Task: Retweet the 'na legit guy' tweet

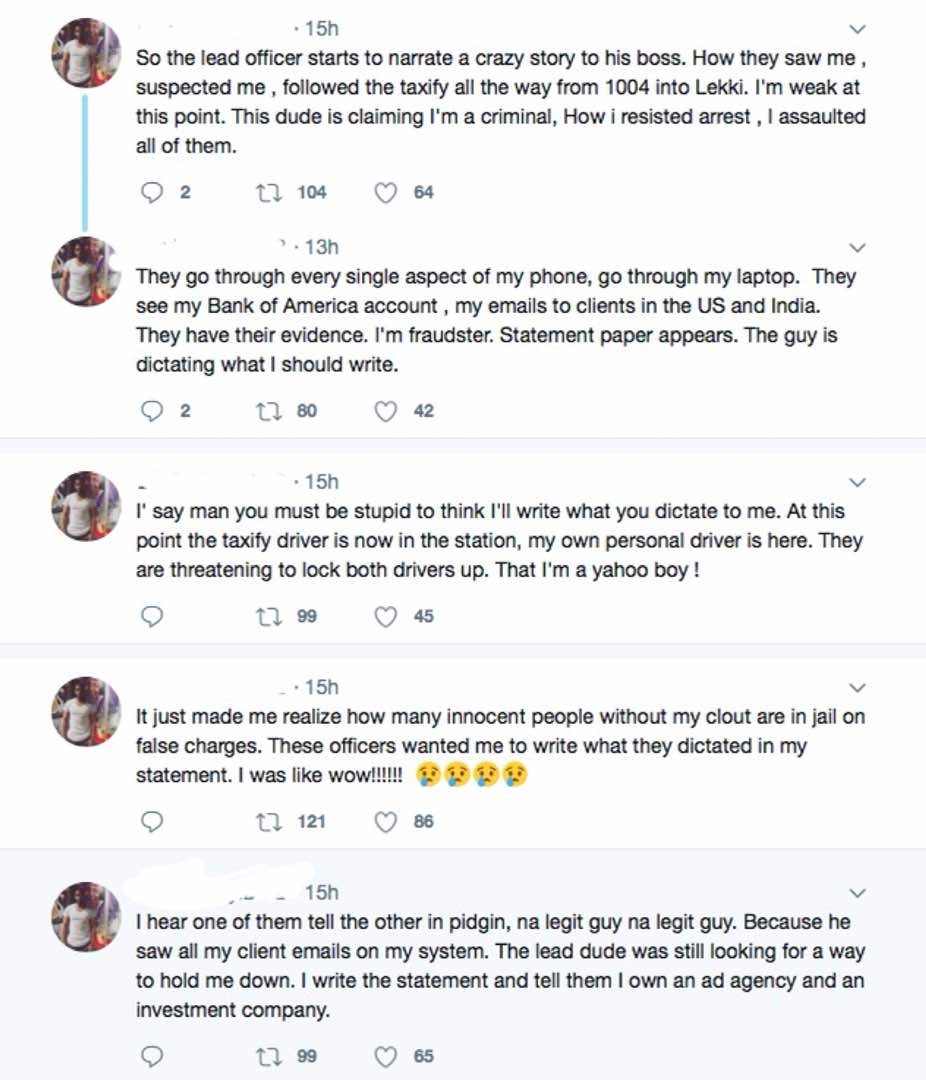Action: click(x=269, y=1056)
